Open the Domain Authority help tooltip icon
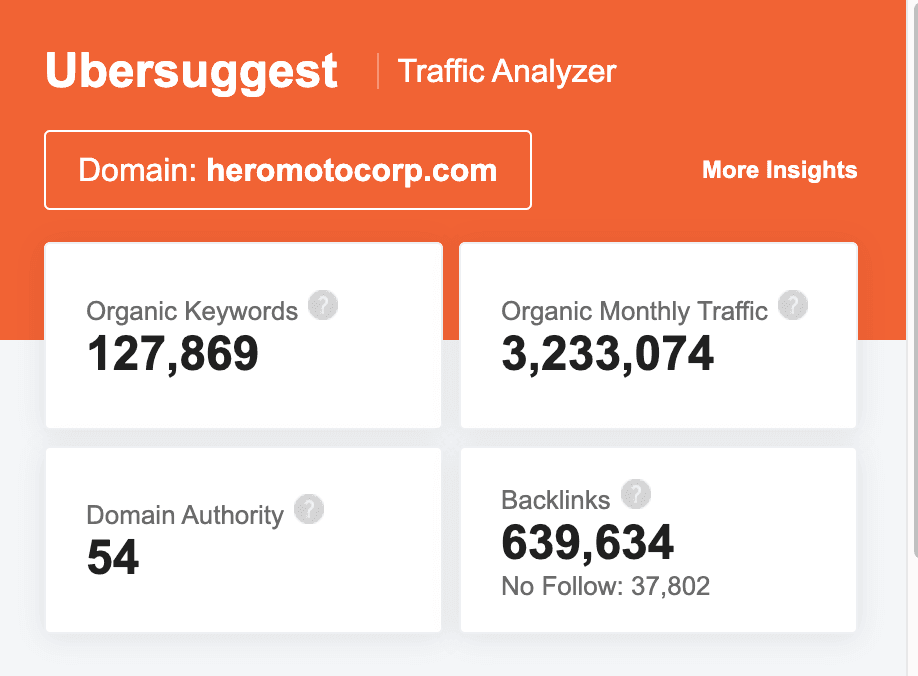 click(309, 509)
